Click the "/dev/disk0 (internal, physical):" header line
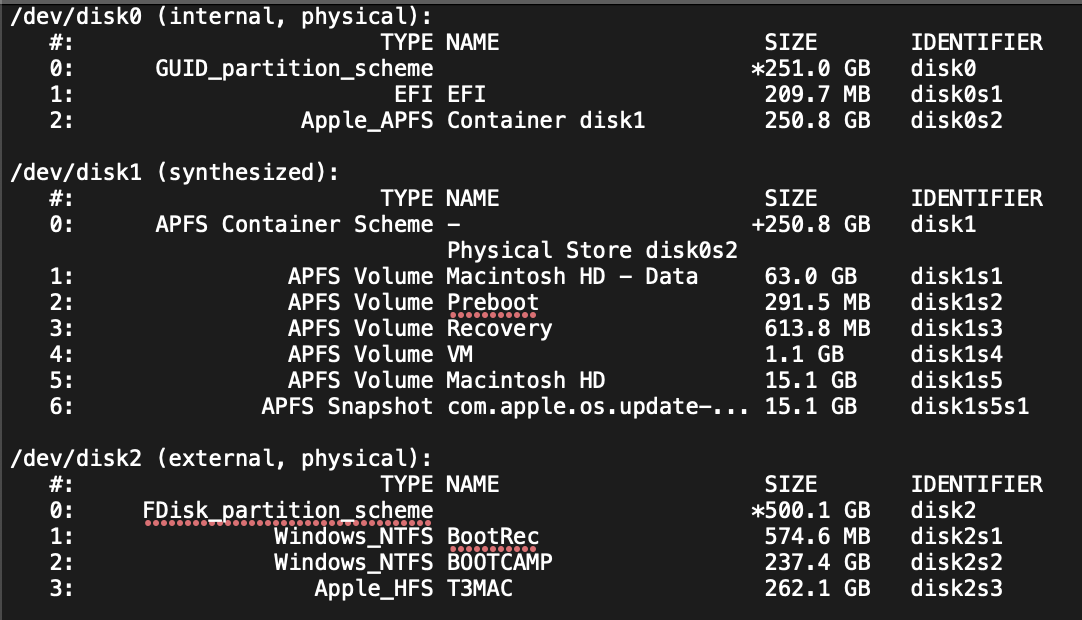Image resolution: width=1082 pixels, height=620 pixels. click(x=221, y=17)
